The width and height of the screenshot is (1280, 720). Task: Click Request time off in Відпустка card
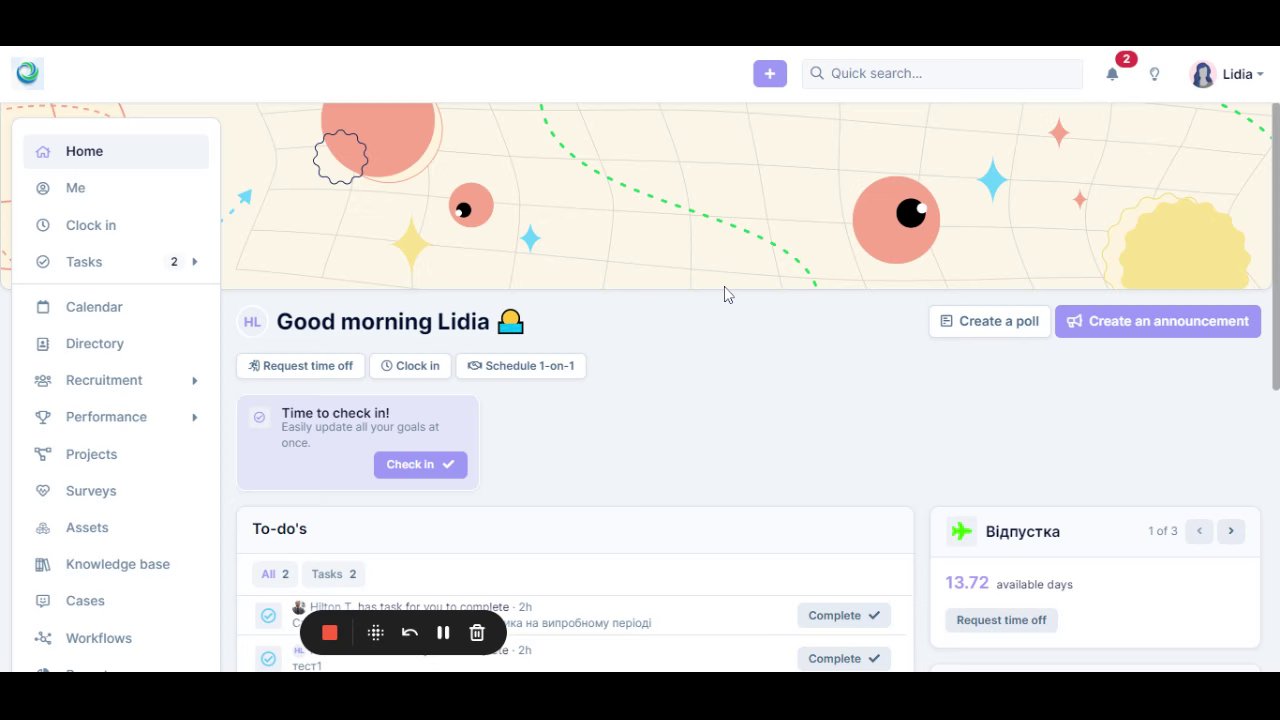[1001, 620]
